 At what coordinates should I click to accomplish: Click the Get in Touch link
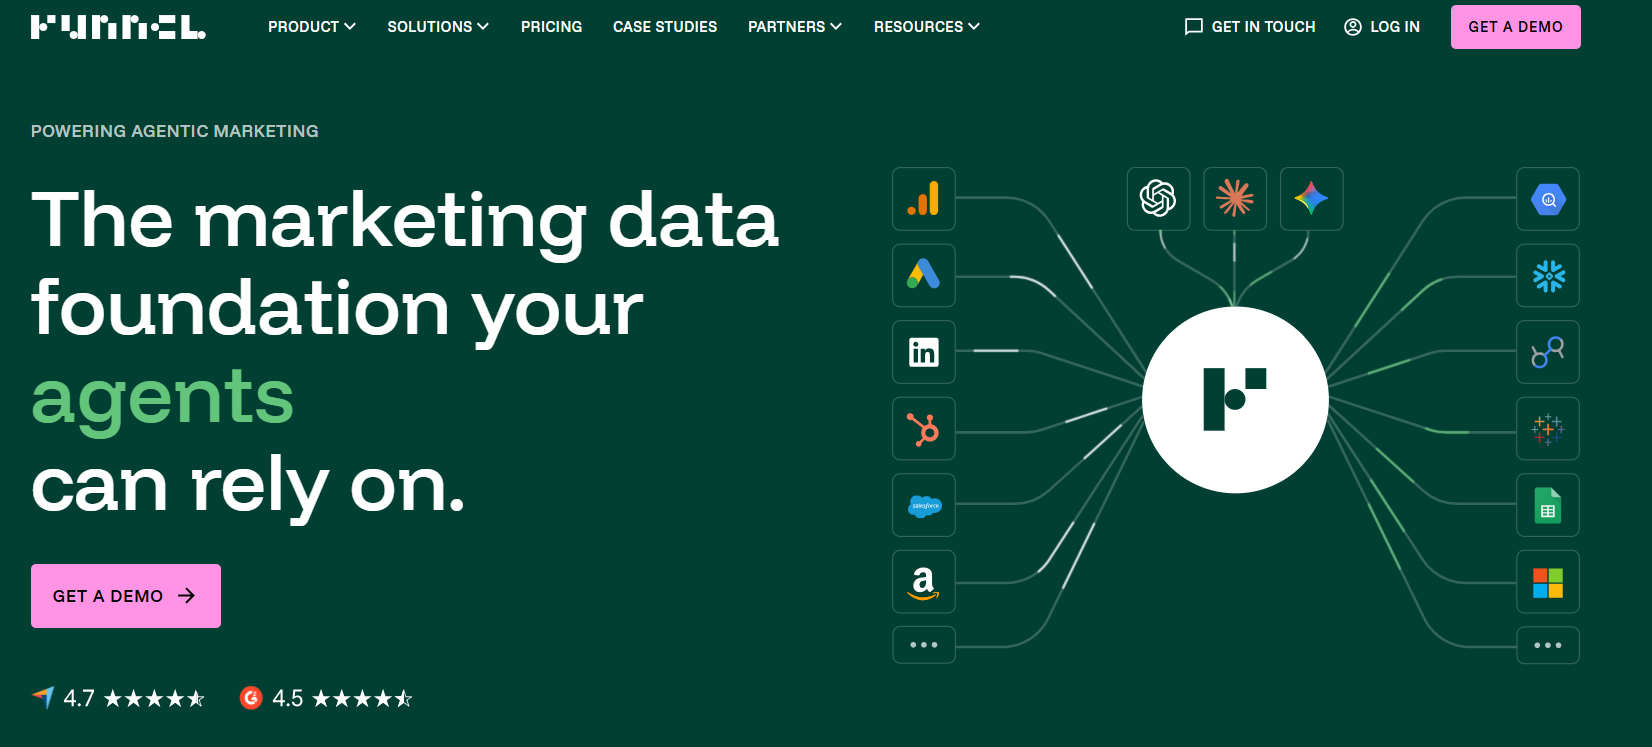pyautogui.click(x=1250, y=27)
